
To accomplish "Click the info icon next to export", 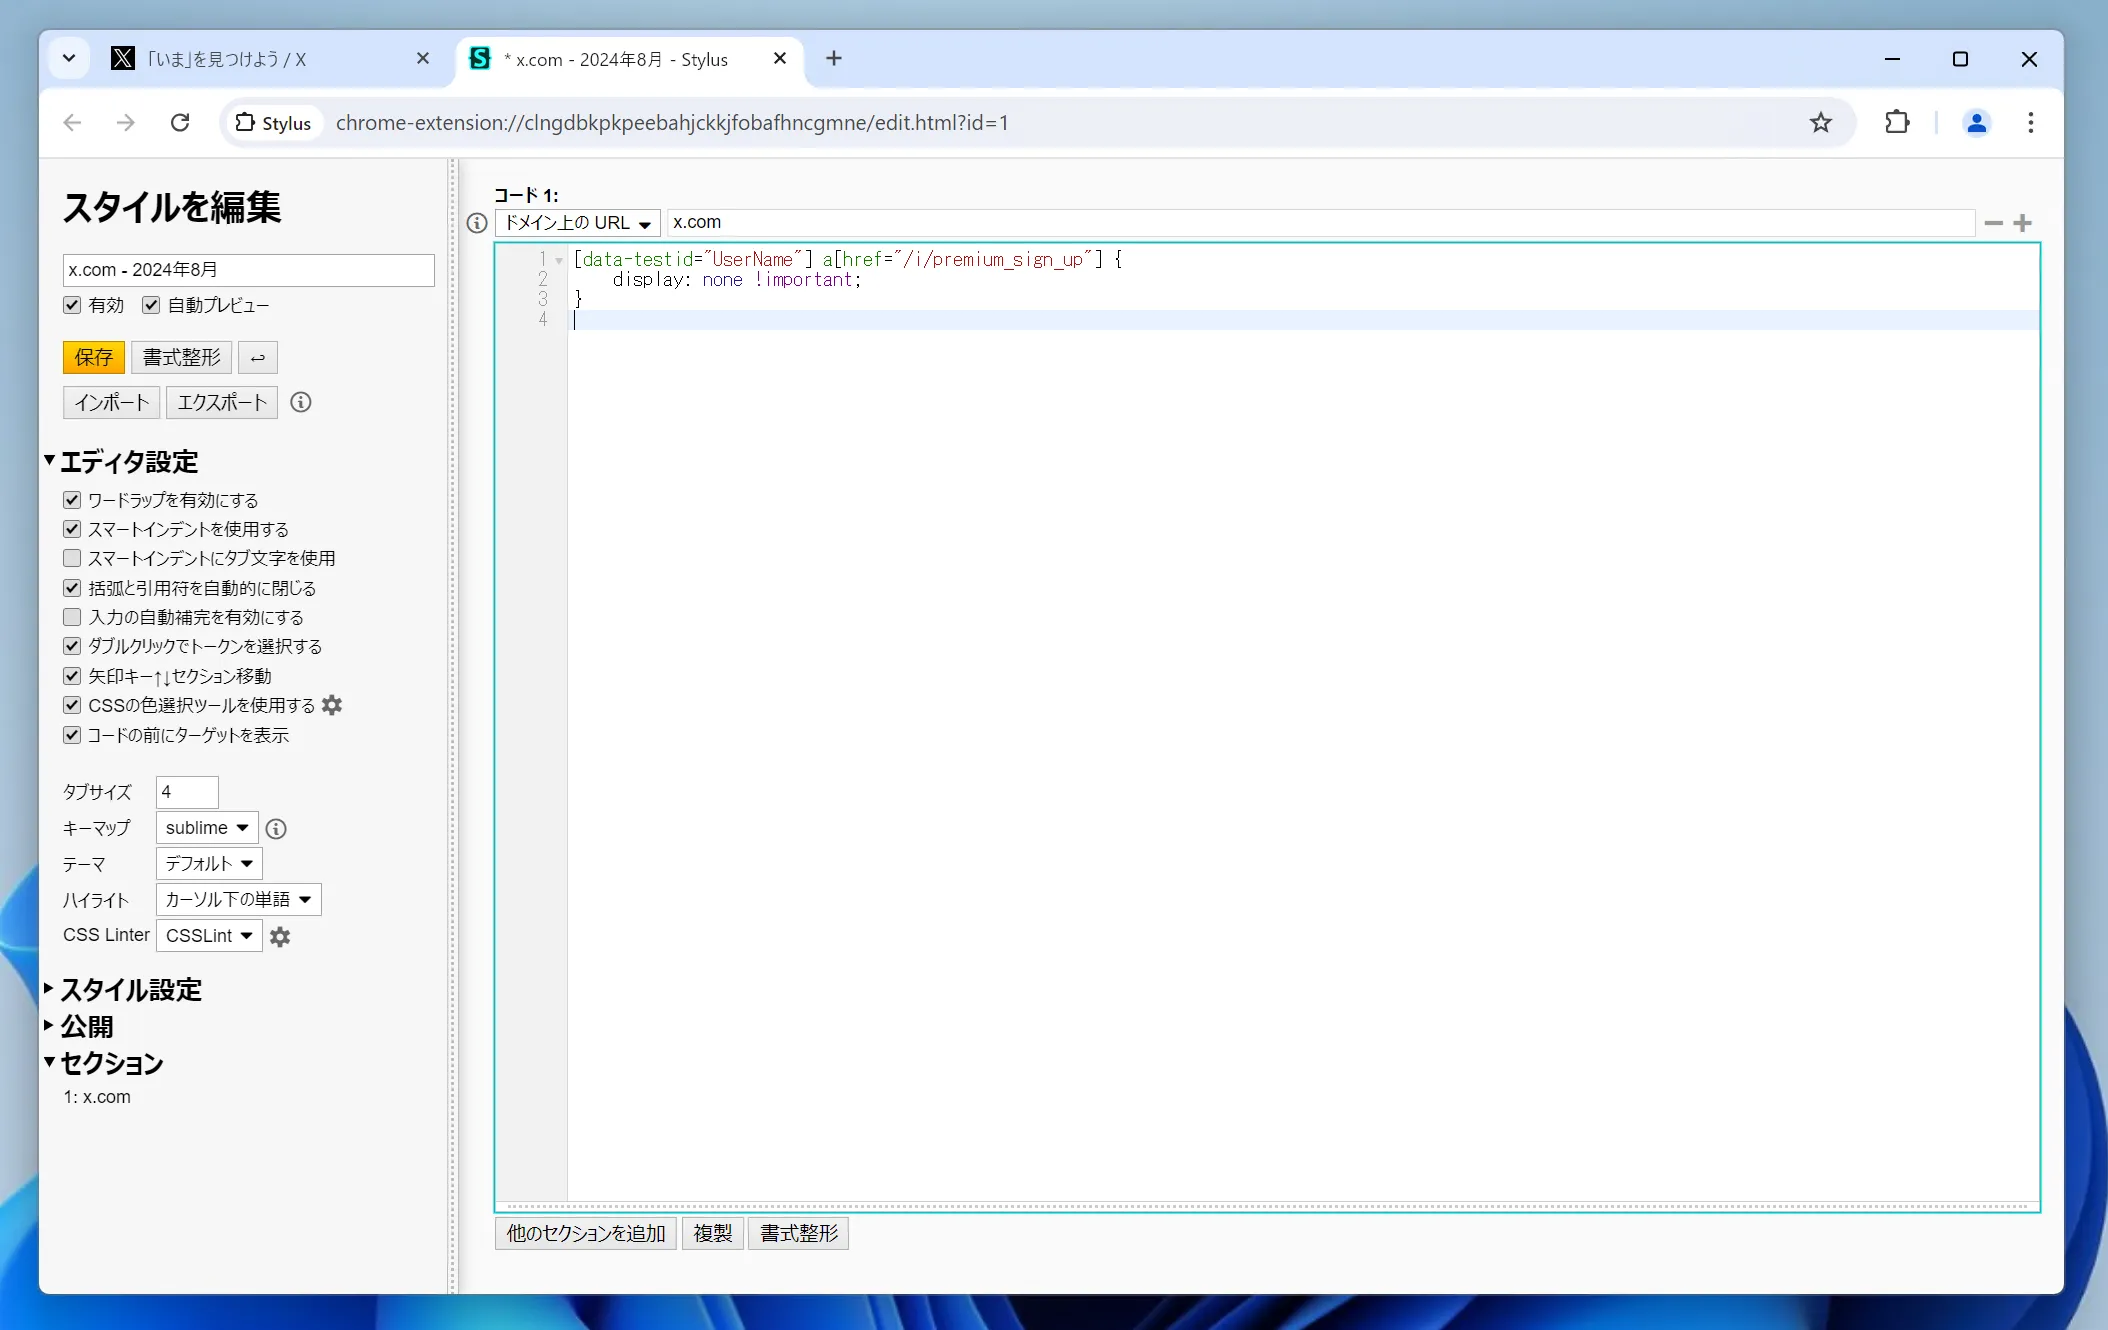I will pos(302,401).
